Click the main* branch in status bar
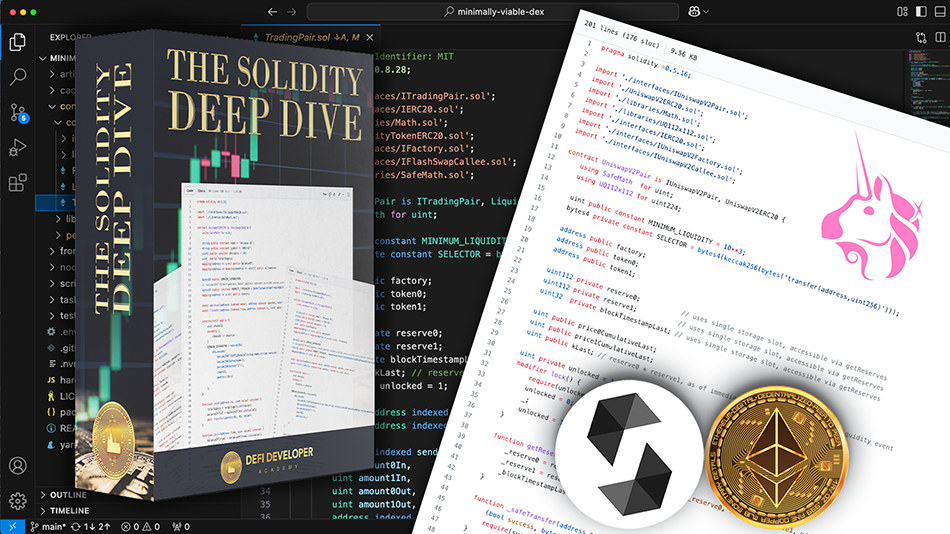 pos(48,527)
